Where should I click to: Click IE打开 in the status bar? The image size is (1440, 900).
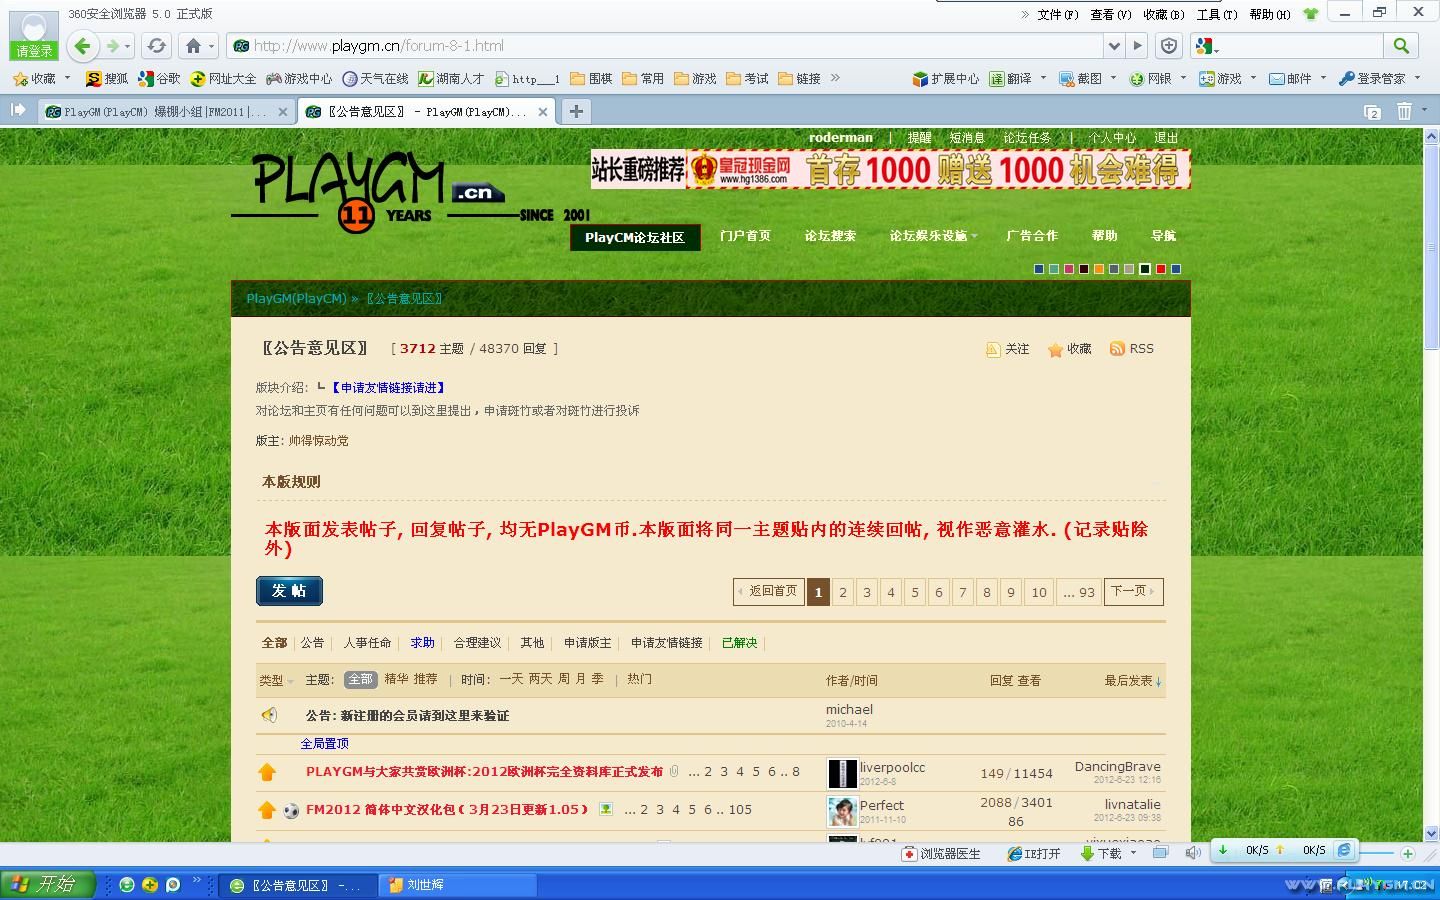[1034, 854]
